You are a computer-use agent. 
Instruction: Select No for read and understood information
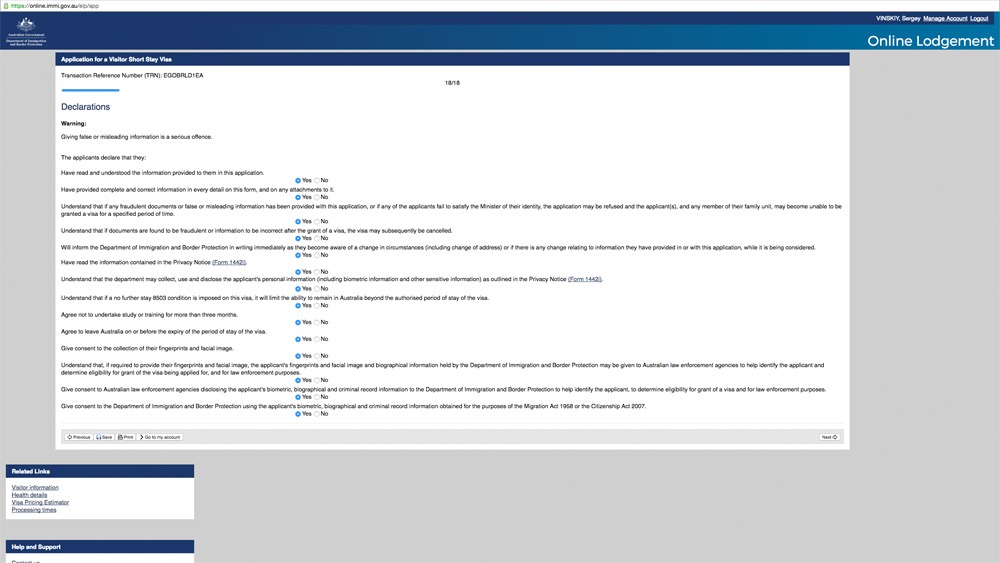coord(317,180)
